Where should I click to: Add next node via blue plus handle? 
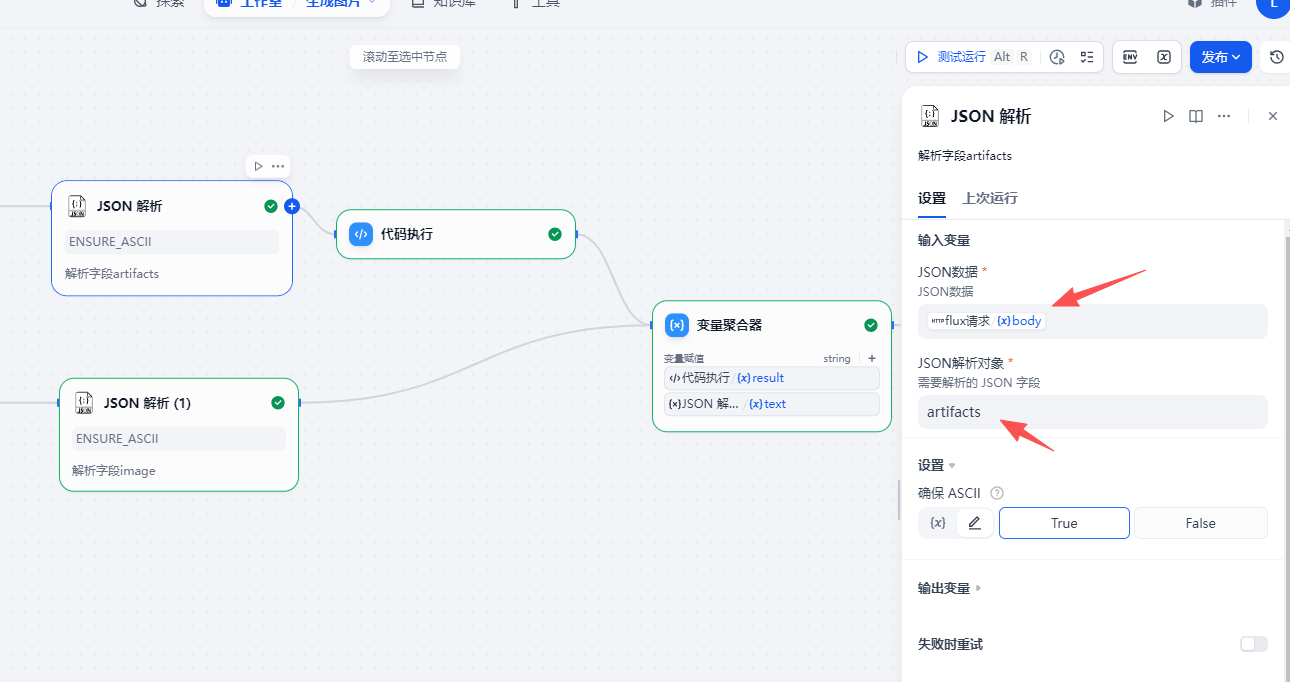(x=292, y=207)
